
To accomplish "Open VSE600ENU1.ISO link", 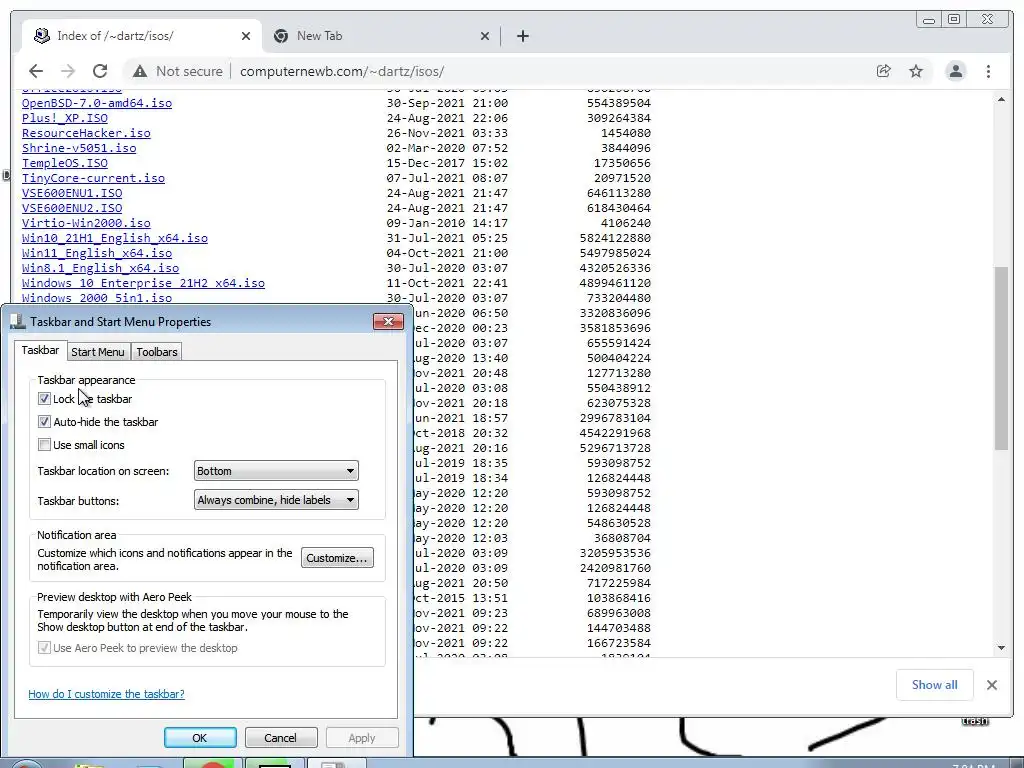I will coord(72,193).
